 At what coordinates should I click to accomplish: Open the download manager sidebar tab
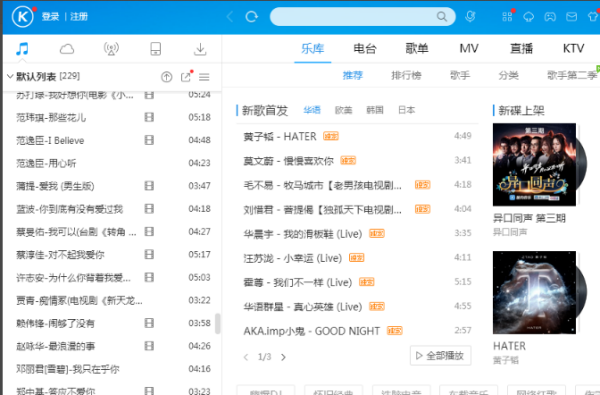200,49
